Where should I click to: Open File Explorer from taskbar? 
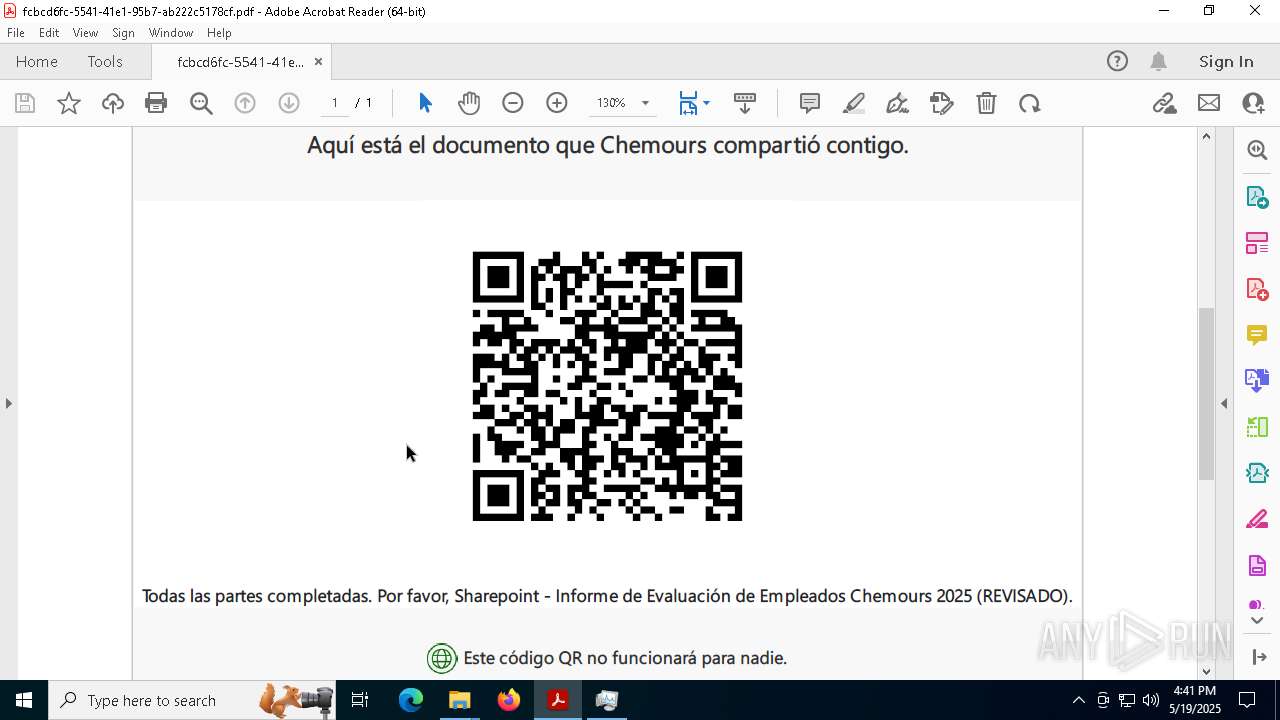459,700
